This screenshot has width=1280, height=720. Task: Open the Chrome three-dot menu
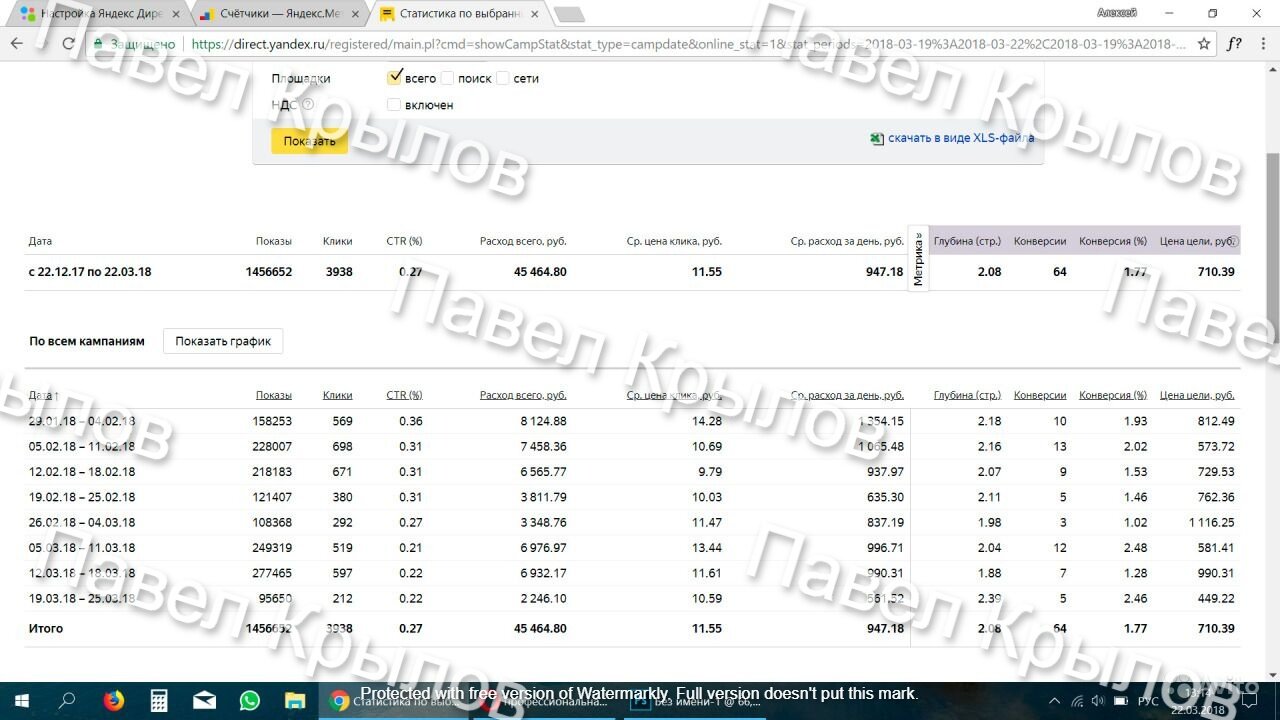[x=1265, y=44]
